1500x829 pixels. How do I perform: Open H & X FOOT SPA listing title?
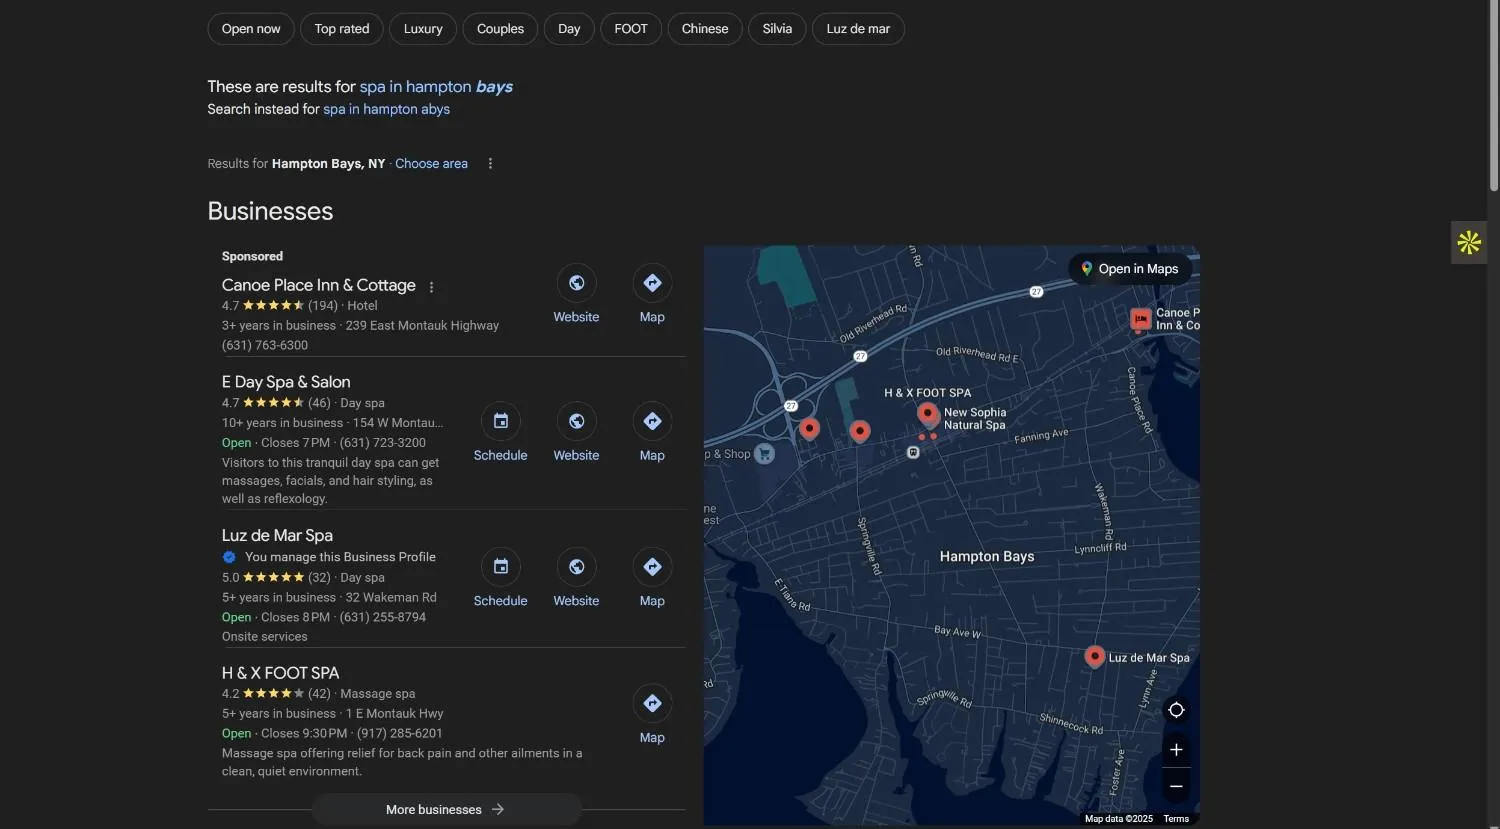point(281,673)
